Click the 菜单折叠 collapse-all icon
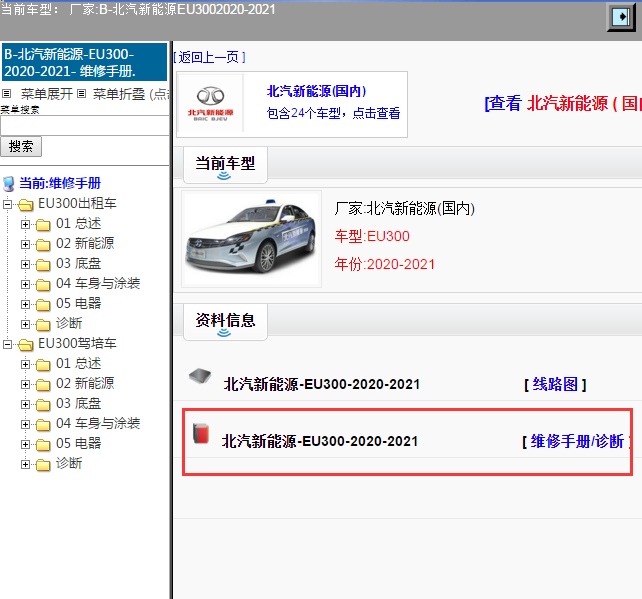The width and height of the screenshot is (642, 599). (81, 94)
